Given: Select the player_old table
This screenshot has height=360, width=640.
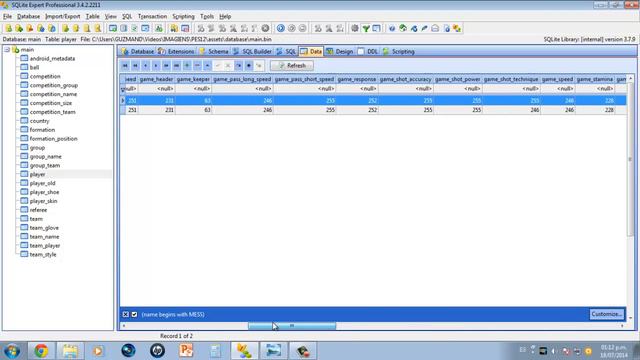Looking at the screenshot, I should 42,183.
